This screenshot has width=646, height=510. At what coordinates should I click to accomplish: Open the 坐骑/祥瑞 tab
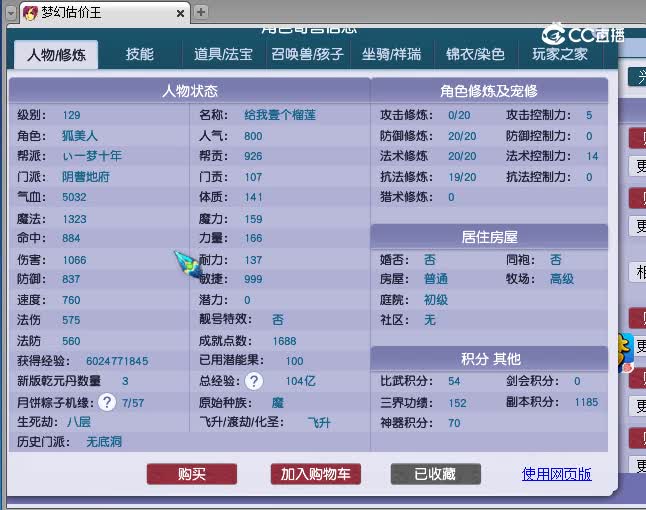click(392, 54)
